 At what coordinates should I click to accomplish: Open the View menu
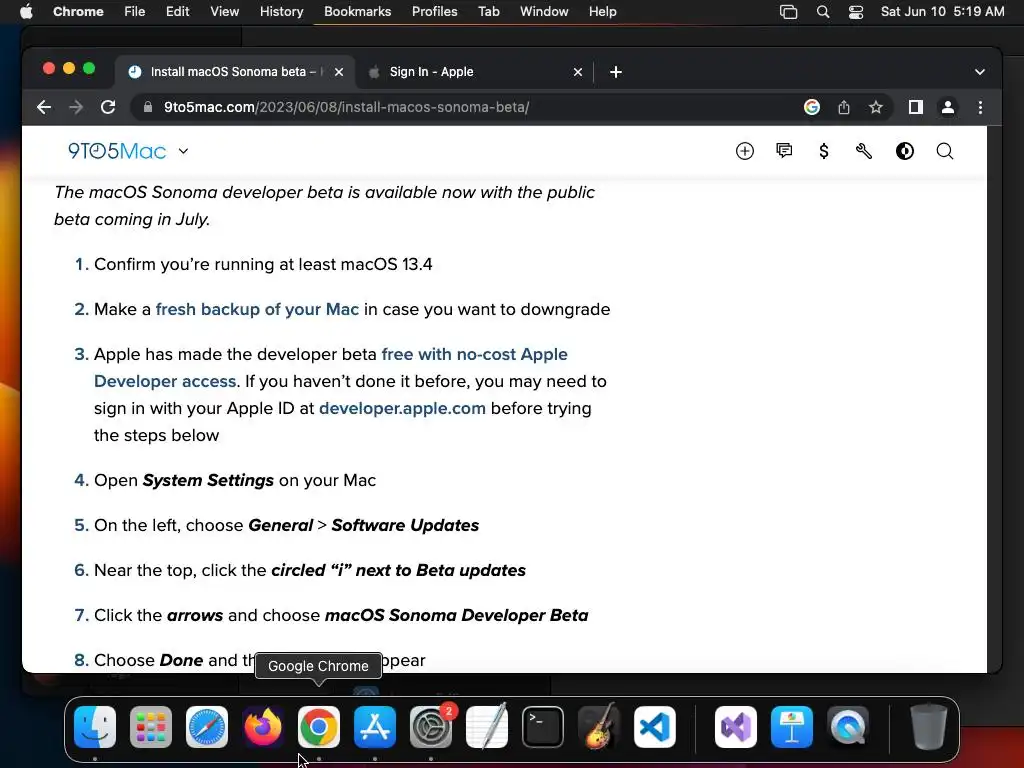225,12
